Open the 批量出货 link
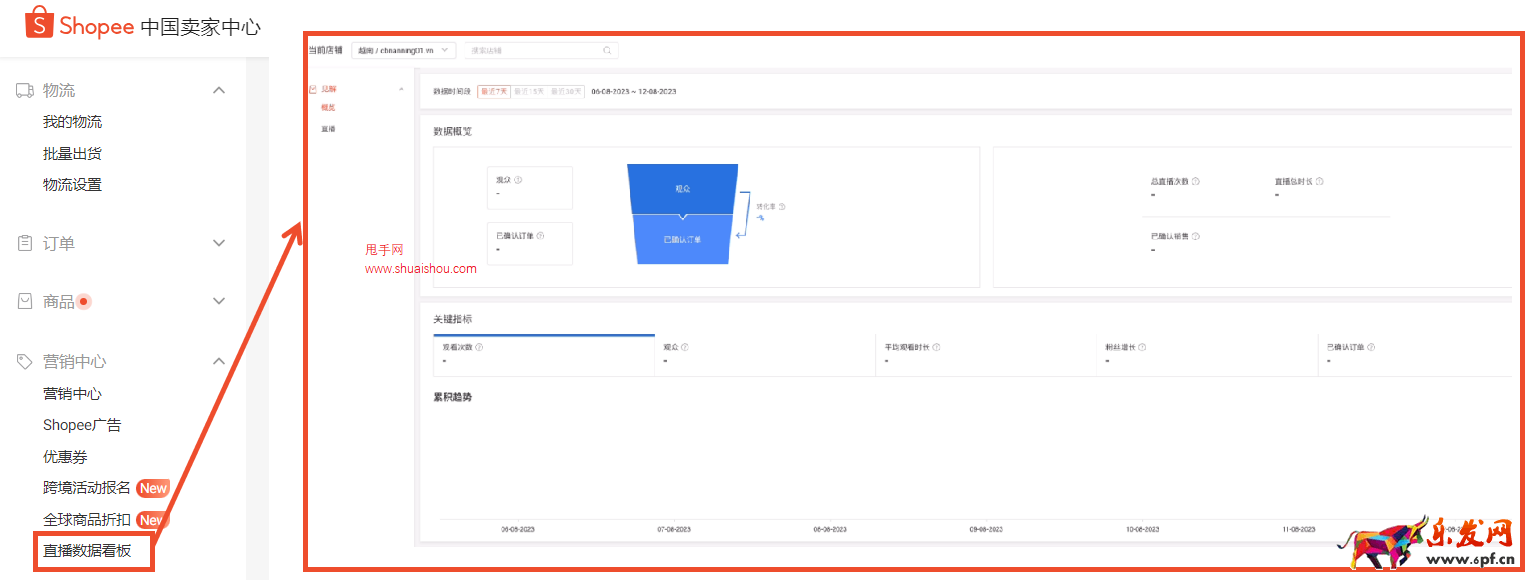1525x580 pixels. click(72, 153)
